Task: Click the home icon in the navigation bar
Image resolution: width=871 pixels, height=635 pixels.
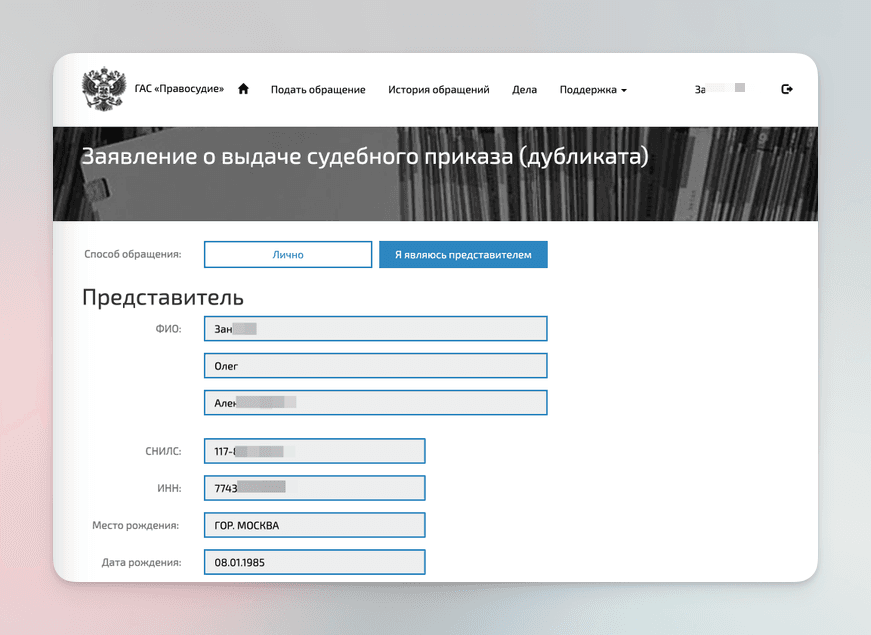Action: (x=243, y=89)
